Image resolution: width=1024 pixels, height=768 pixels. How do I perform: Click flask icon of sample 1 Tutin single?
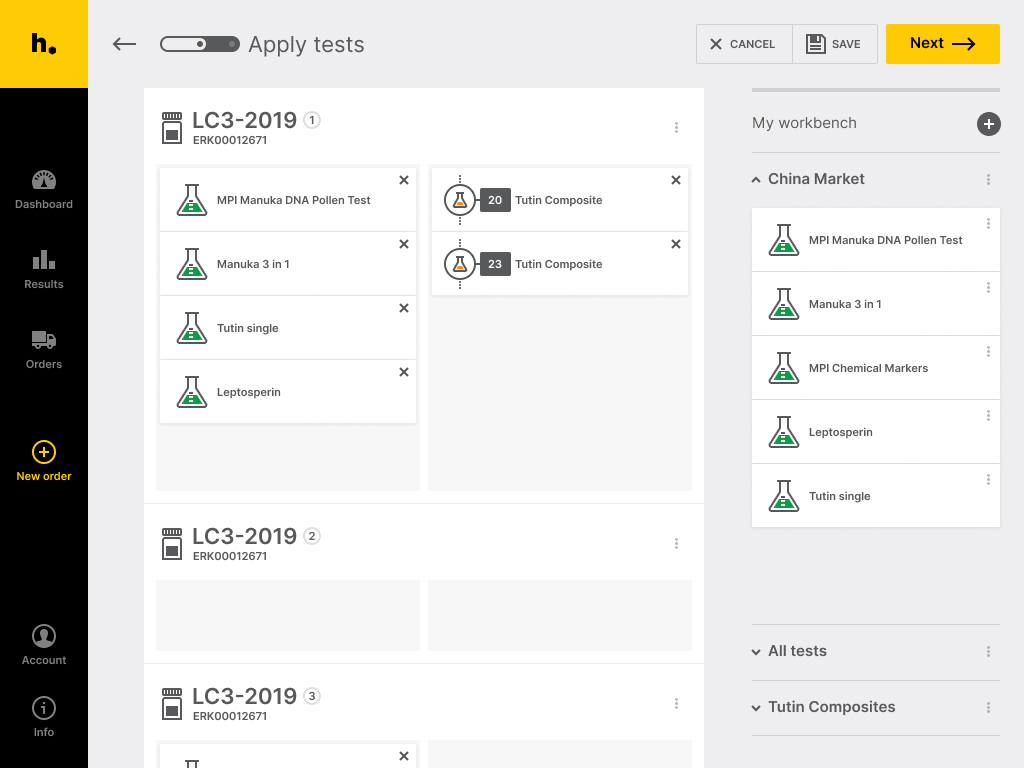pyautogui.click(x=192, y=328)
